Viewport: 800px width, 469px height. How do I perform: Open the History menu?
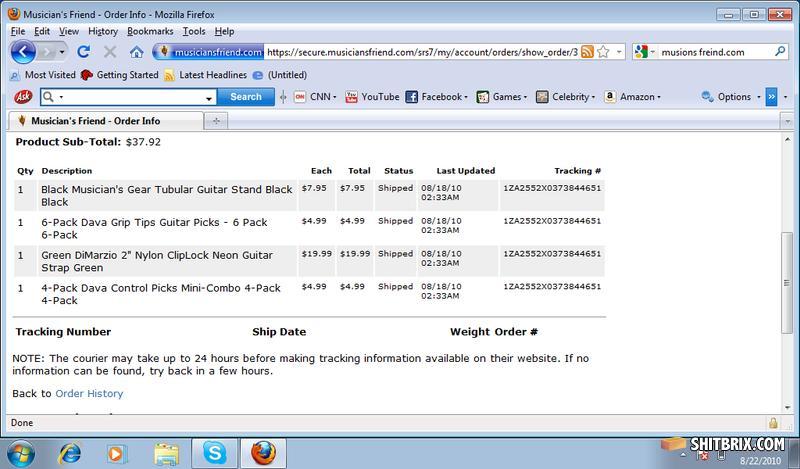(x=103, y=31)
